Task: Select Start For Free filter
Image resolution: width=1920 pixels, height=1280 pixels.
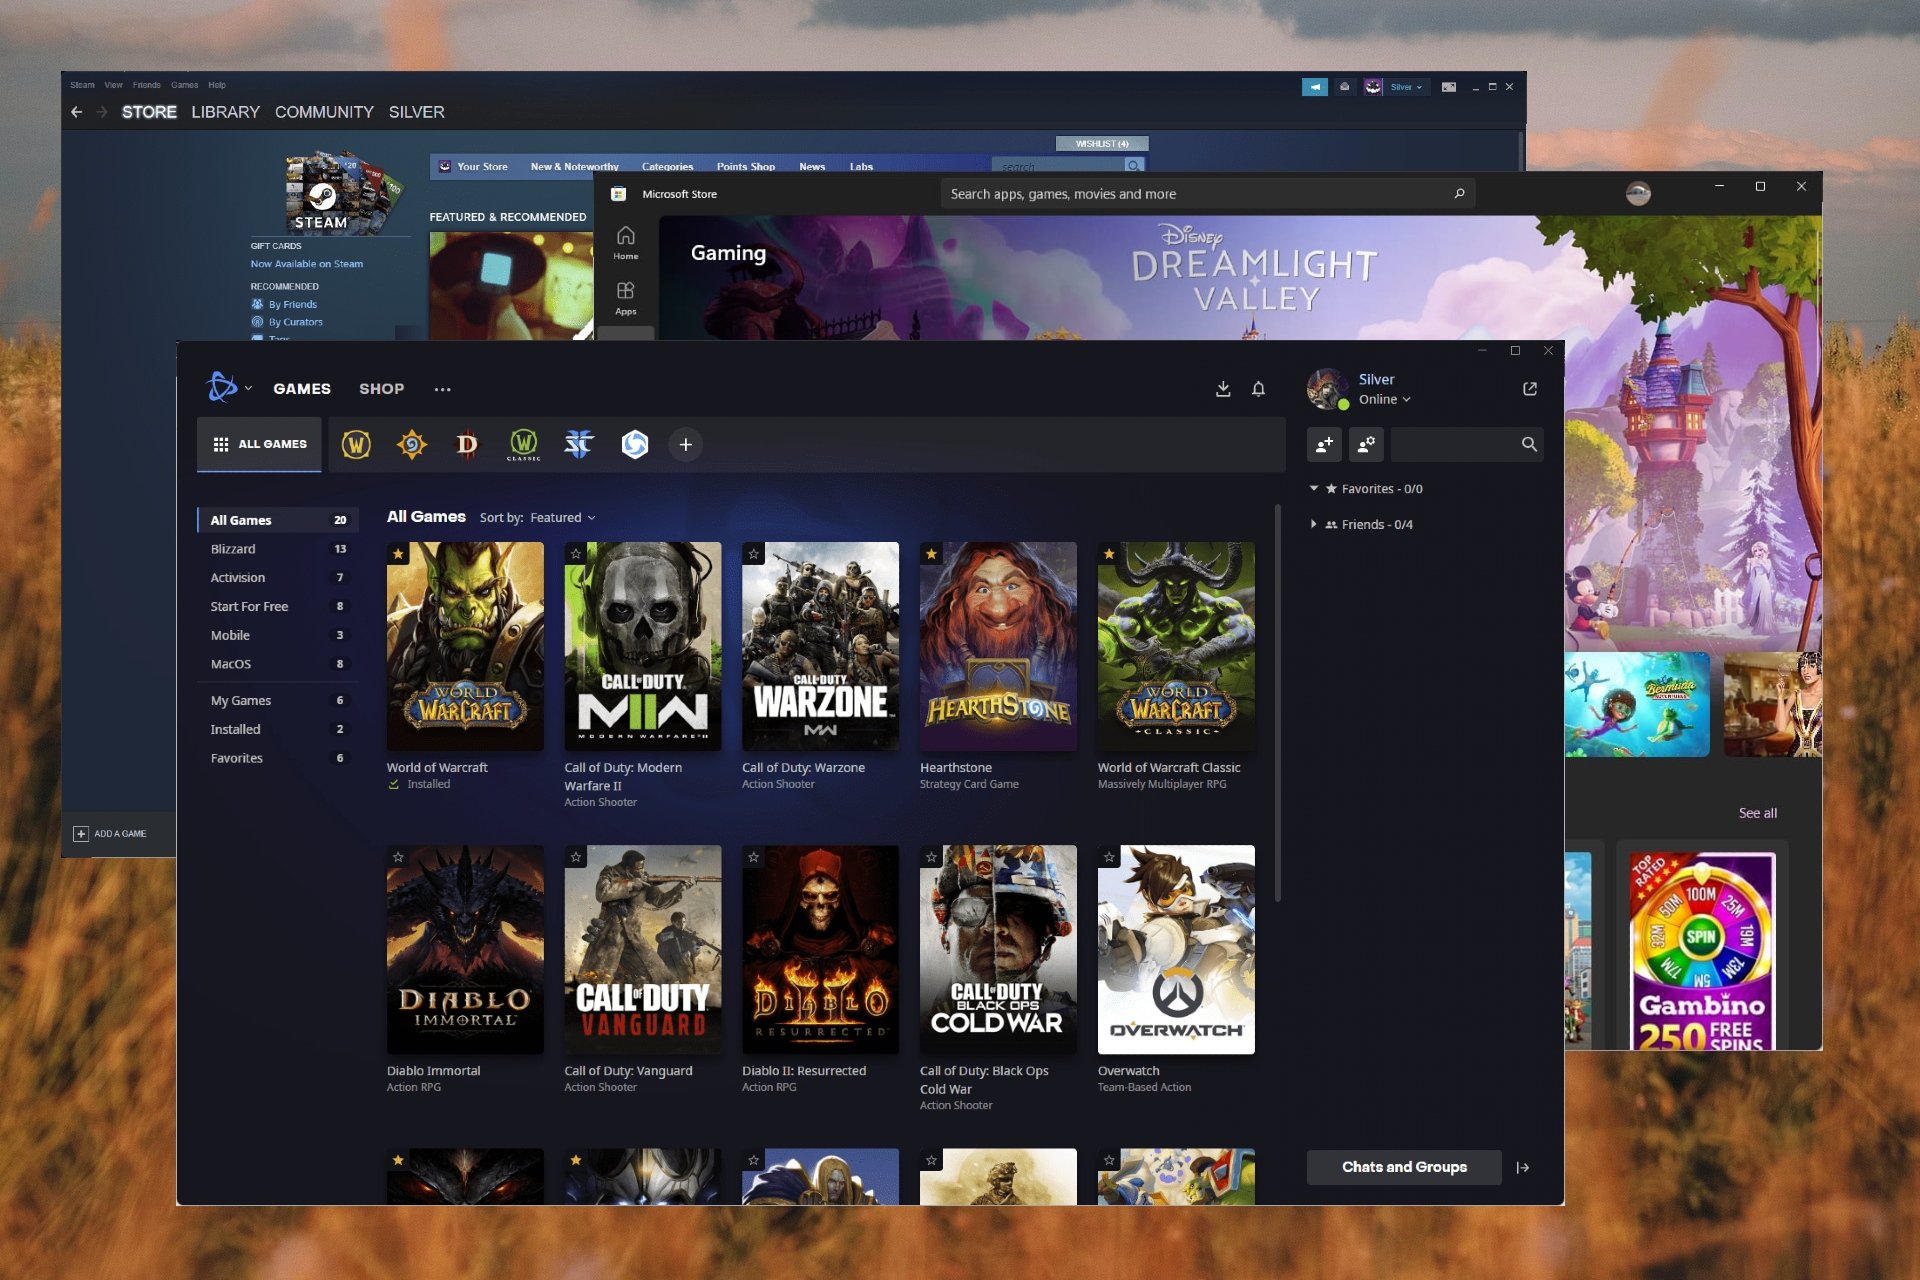Action: 277,607
